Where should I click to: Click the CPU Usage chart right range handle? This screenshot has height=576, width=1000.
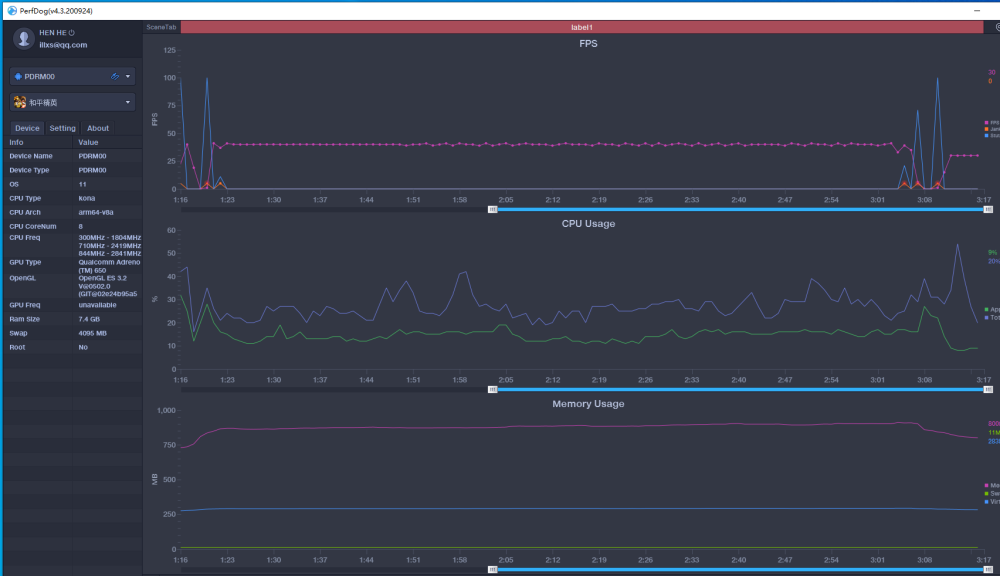(988, 389)
